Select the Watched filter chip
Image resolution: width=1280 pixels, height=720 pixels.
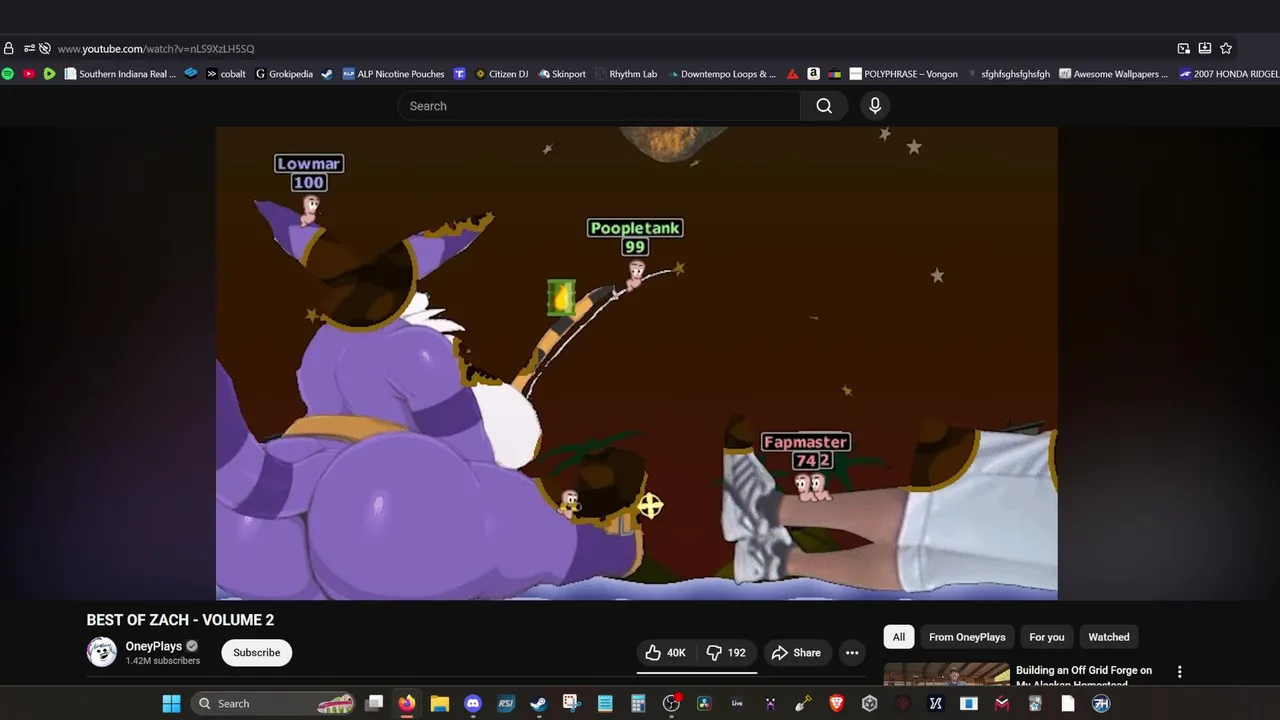1109,637
